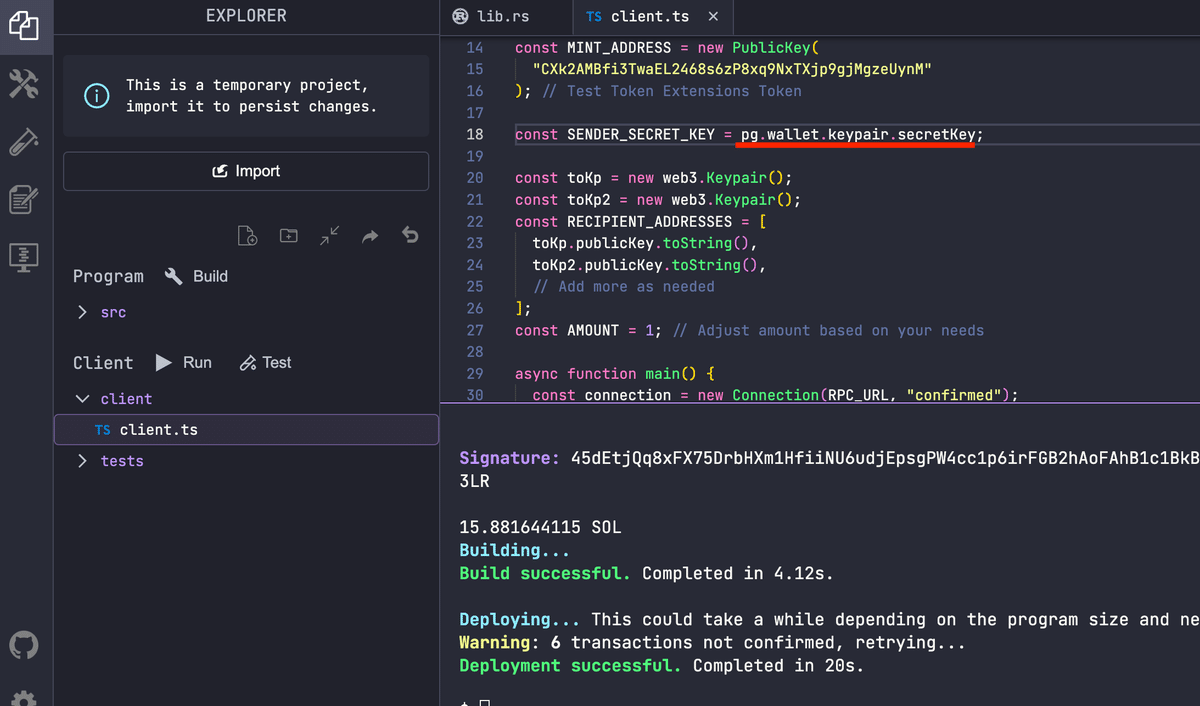Screen dimensions: 1200x706
Task: Click the EXPLORER panel title
Action: 246,15
